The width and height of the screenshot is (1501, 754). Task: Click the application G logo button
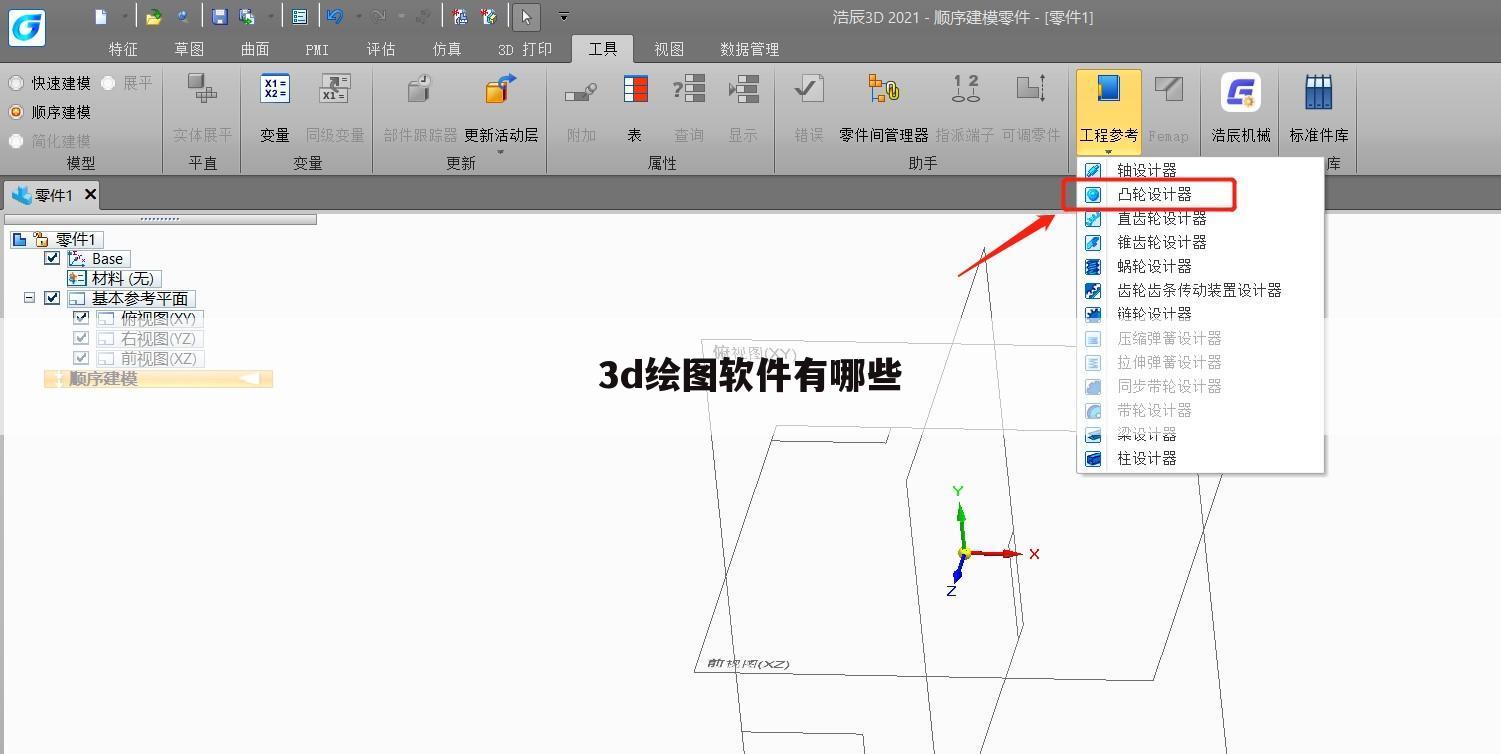click(26, 26)
